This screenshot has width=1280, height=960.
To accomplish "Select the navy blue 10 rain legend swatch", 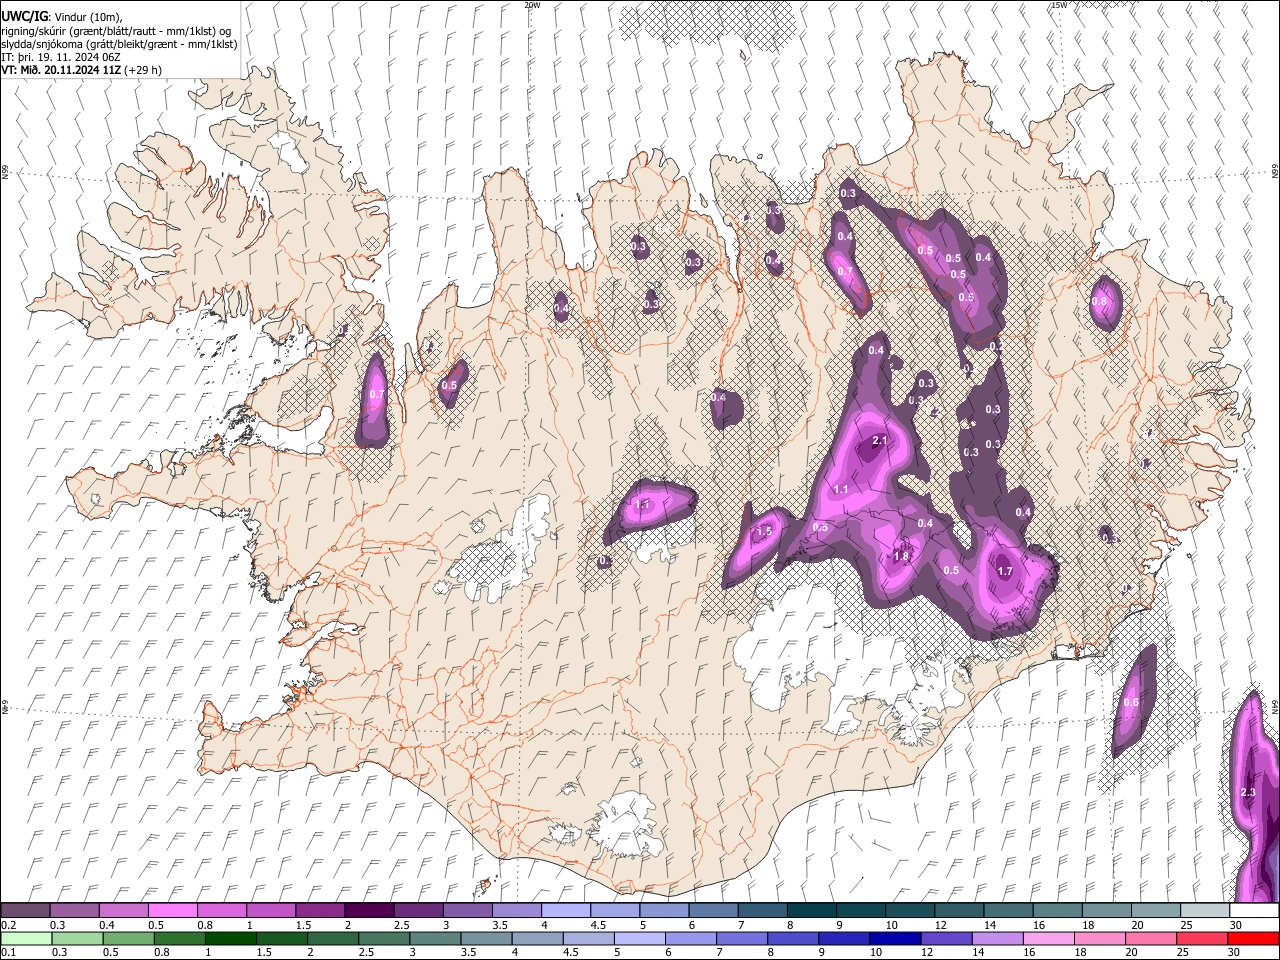I will tap(895, 938).
